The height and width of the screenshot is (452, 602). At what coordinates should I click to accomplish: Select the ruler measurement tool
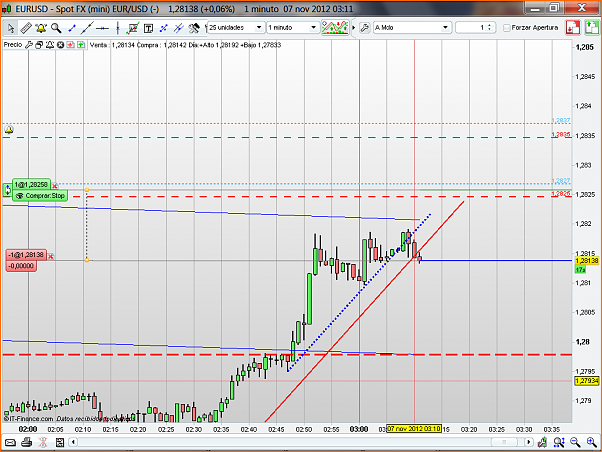tap(26, 28)
